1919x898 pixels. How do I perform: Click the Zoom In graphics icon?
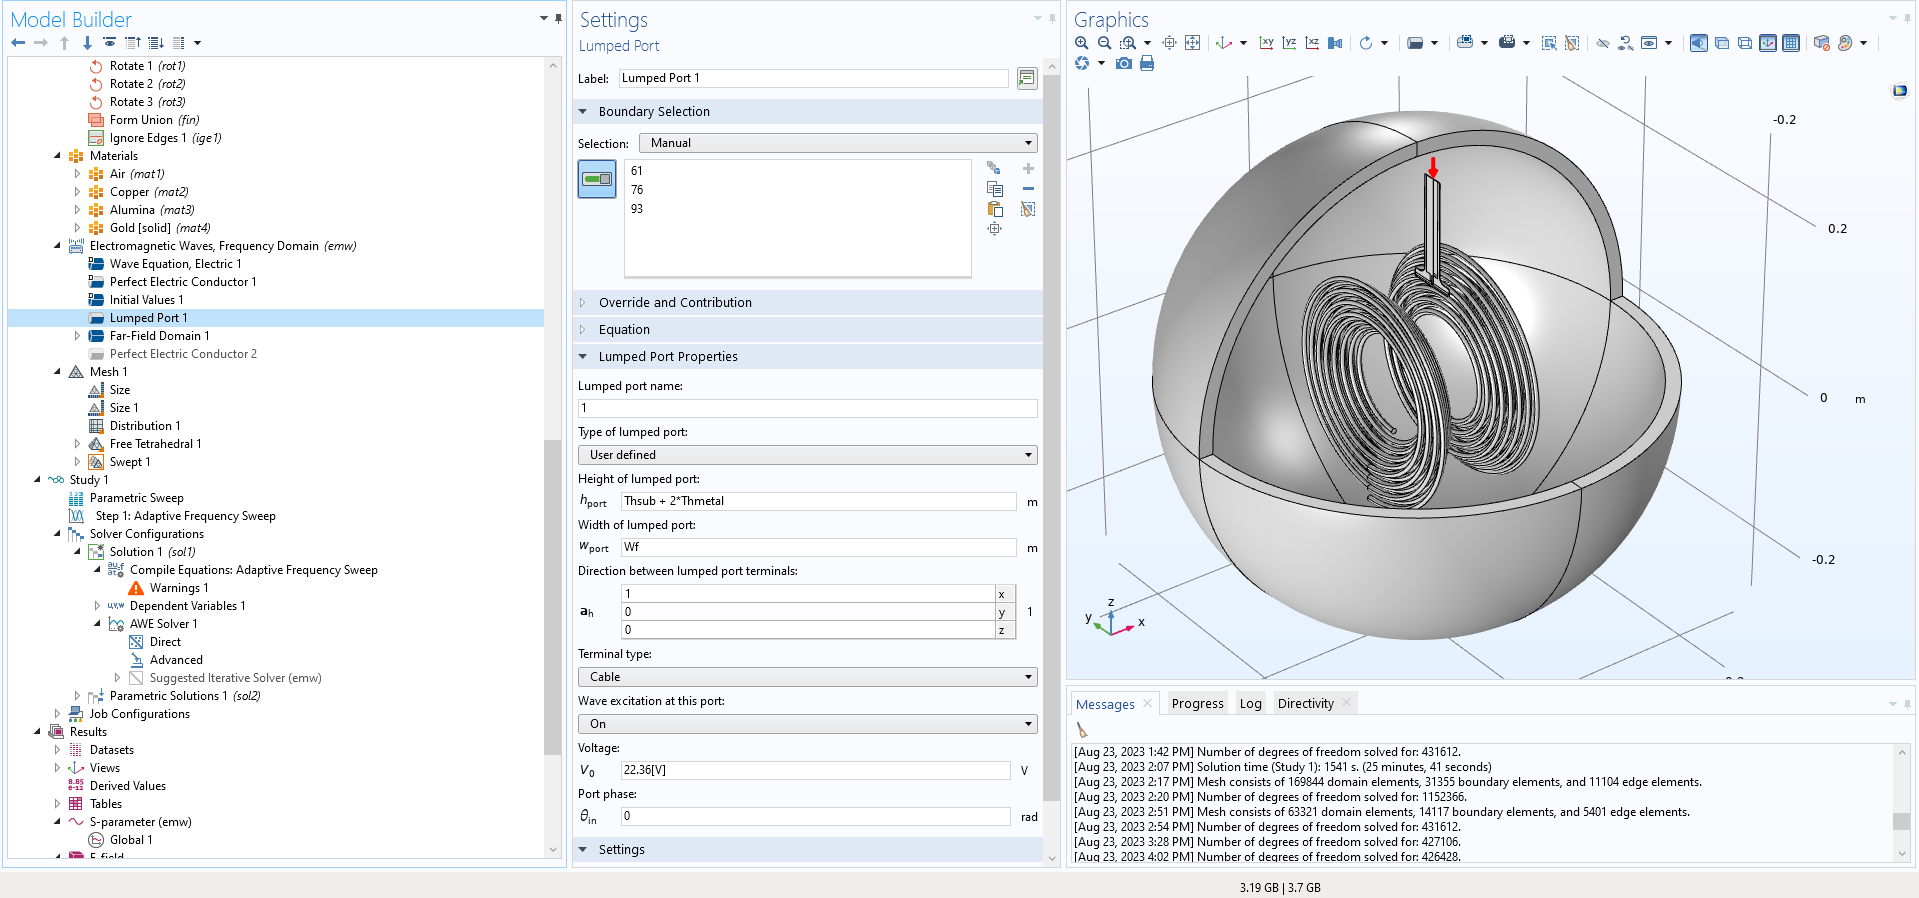pos(1081,43)
